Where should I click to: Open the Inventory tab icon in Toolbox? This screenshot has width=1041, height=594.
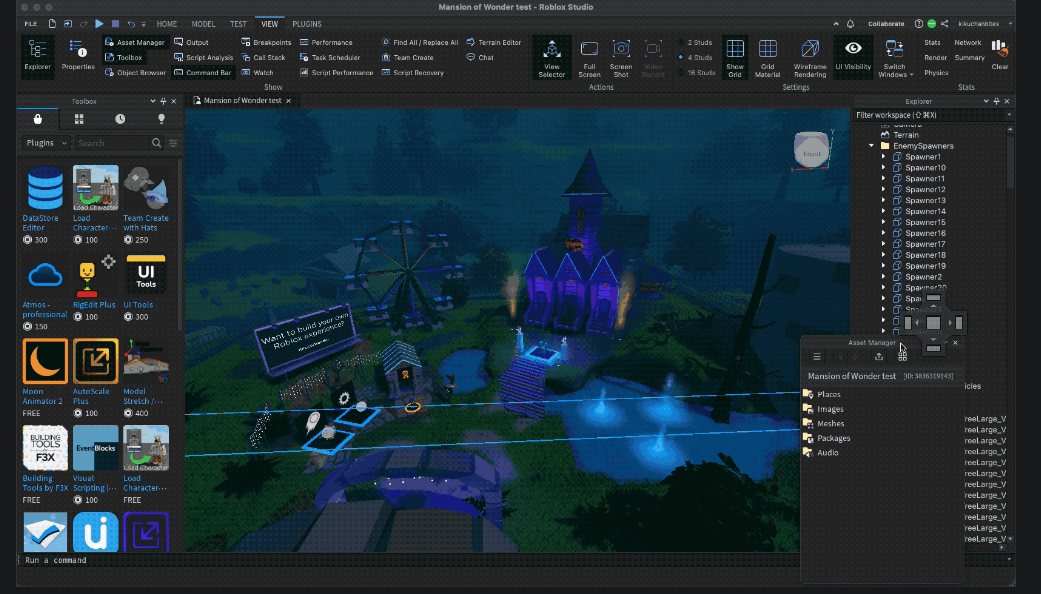pyautogui.click(x=79, y=119)
